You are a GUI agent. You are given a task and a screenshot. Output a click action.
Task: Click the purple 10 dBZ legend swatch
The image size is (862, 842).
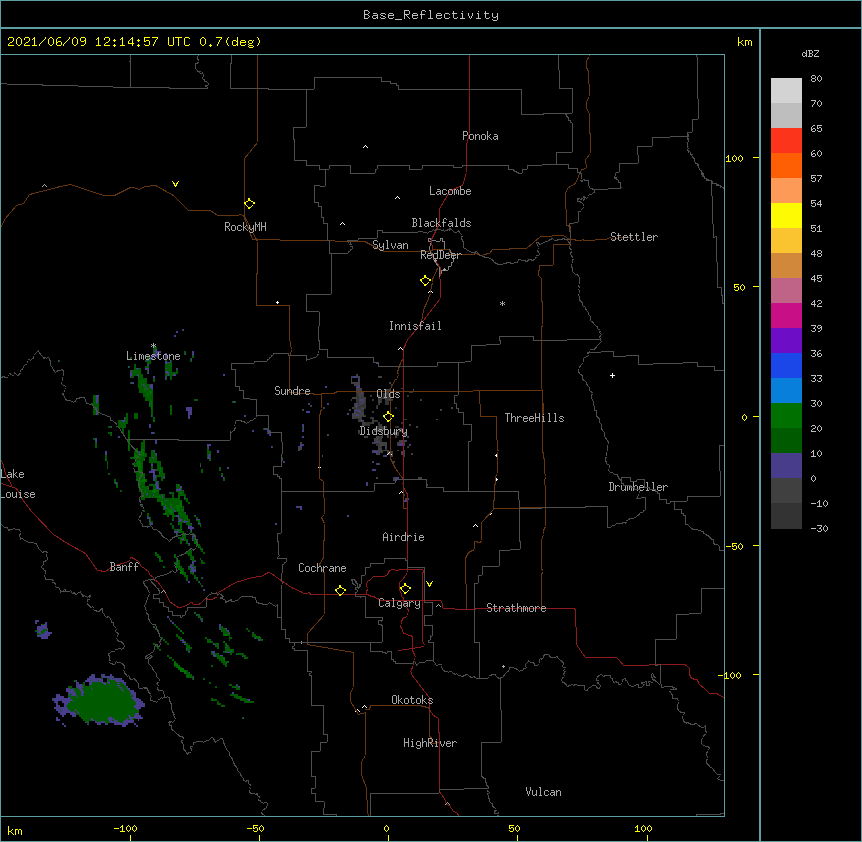(x=786, y=466)
